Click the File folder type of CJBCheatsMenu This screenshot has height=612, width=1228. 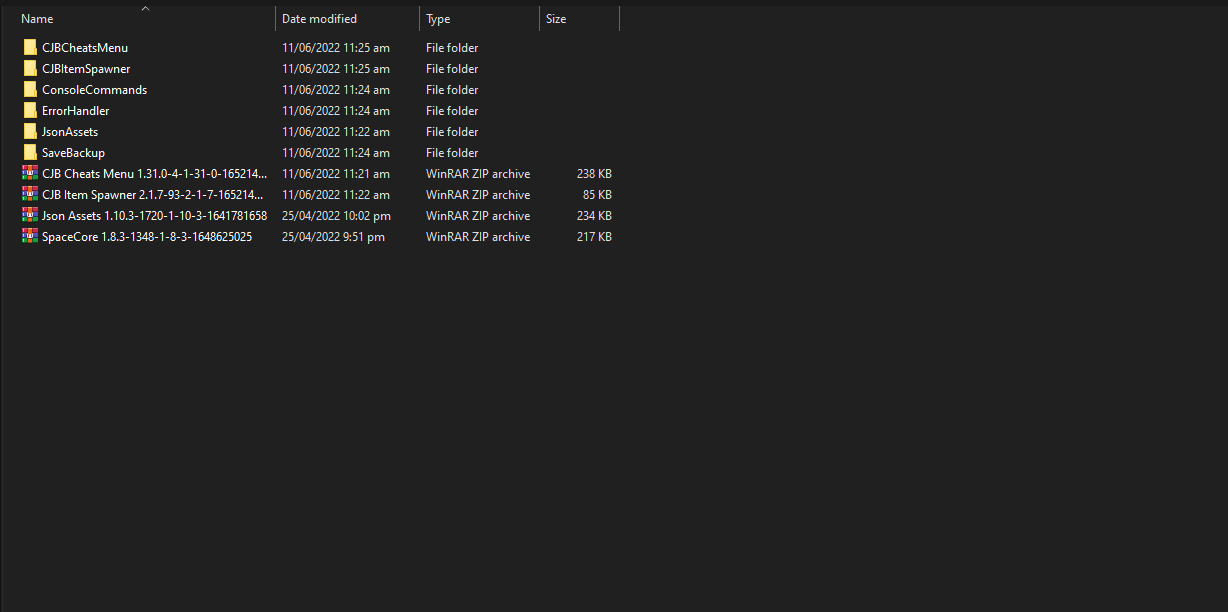[452, 48]
